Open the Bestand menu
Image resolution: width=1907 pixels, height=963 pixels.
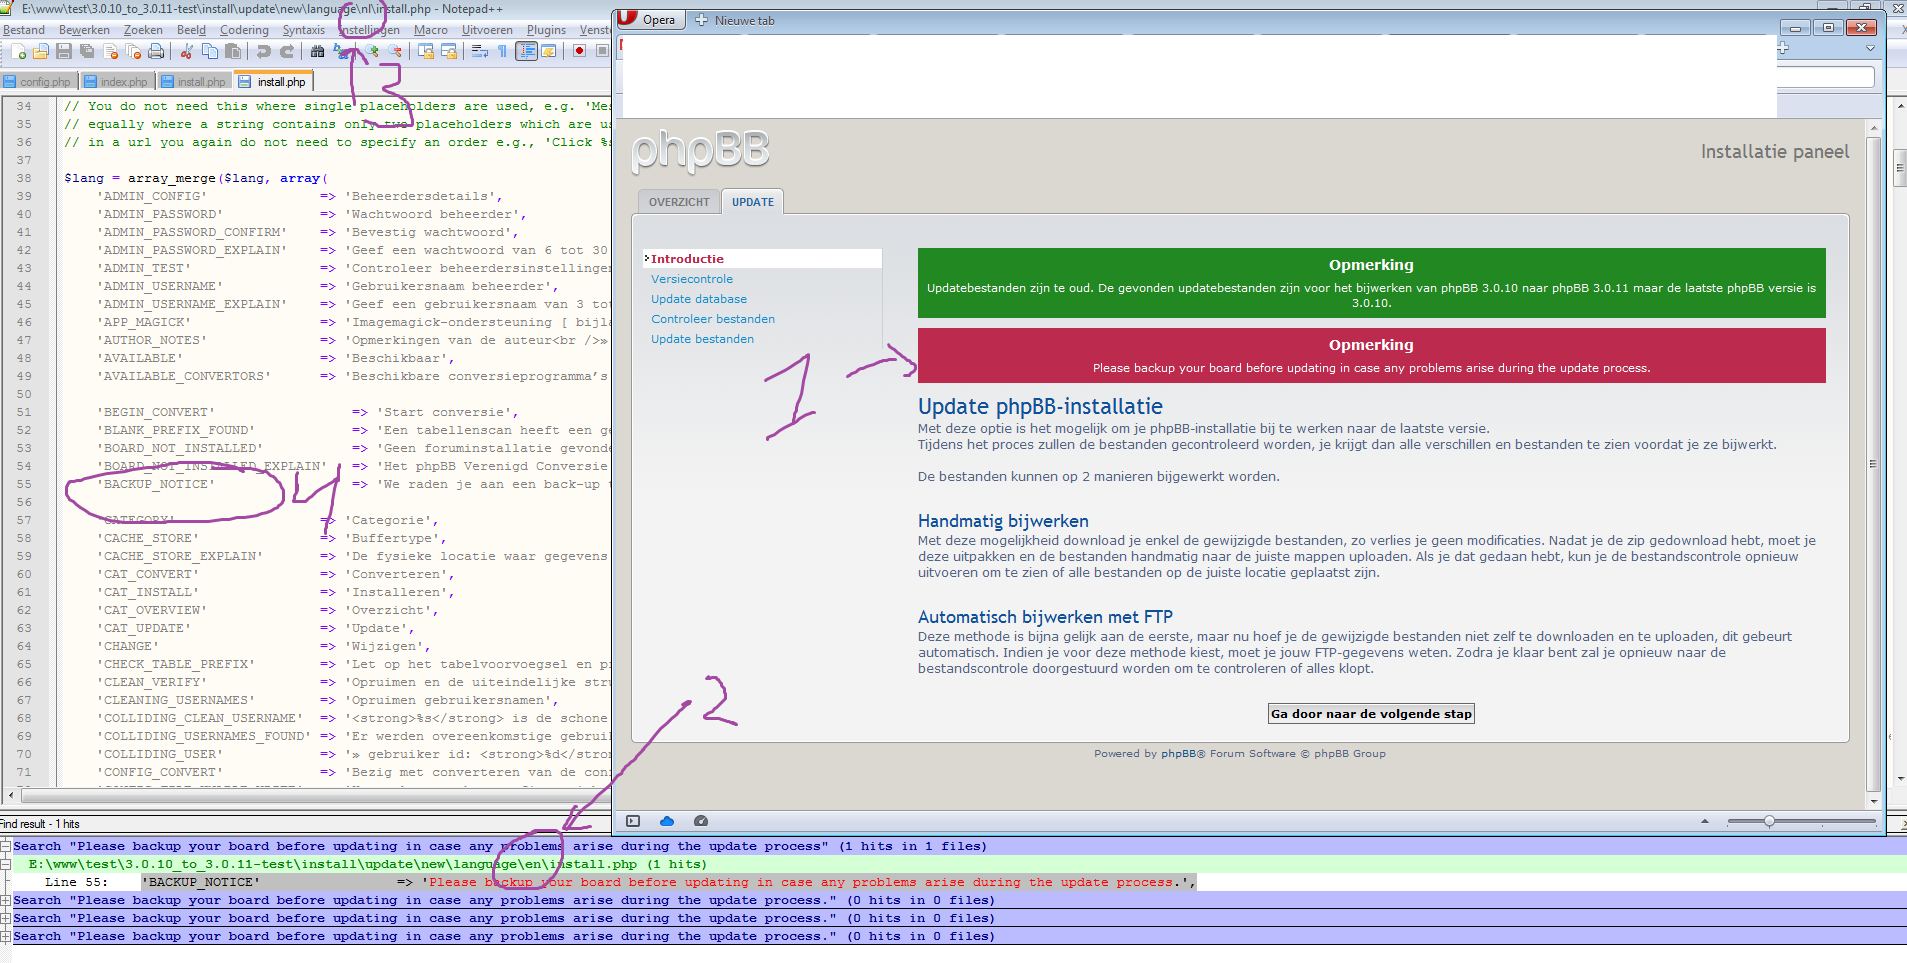click(24, 30)
